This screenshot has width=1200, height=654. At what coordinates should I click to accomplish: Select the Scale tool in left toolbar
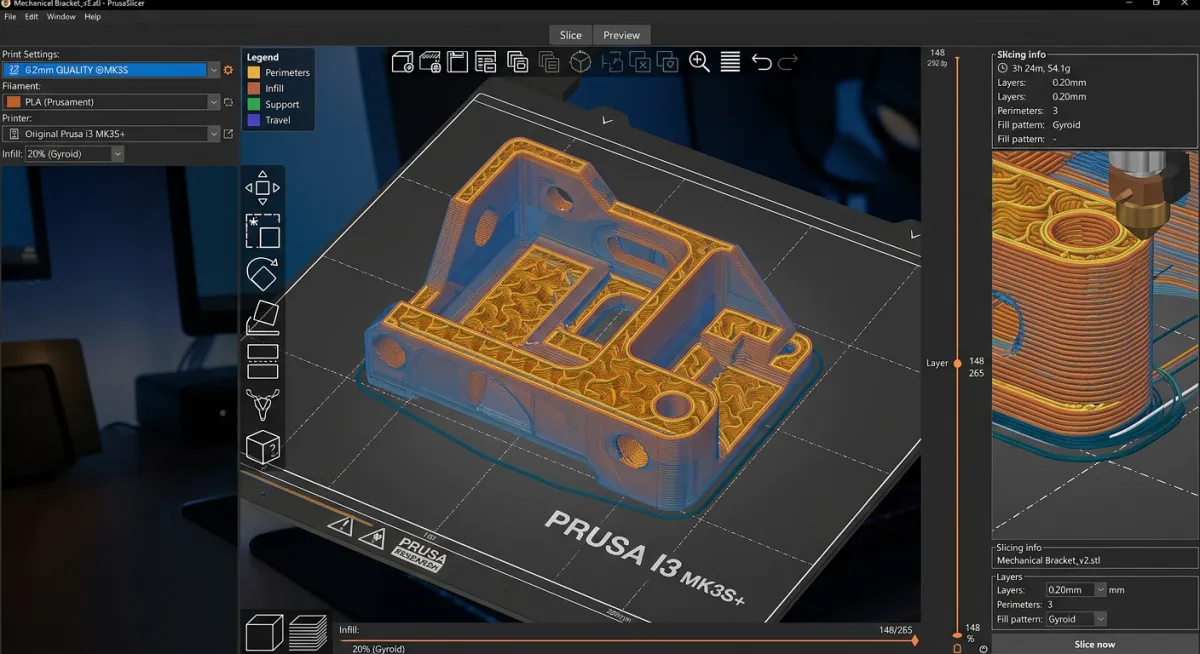pos(262,231)
